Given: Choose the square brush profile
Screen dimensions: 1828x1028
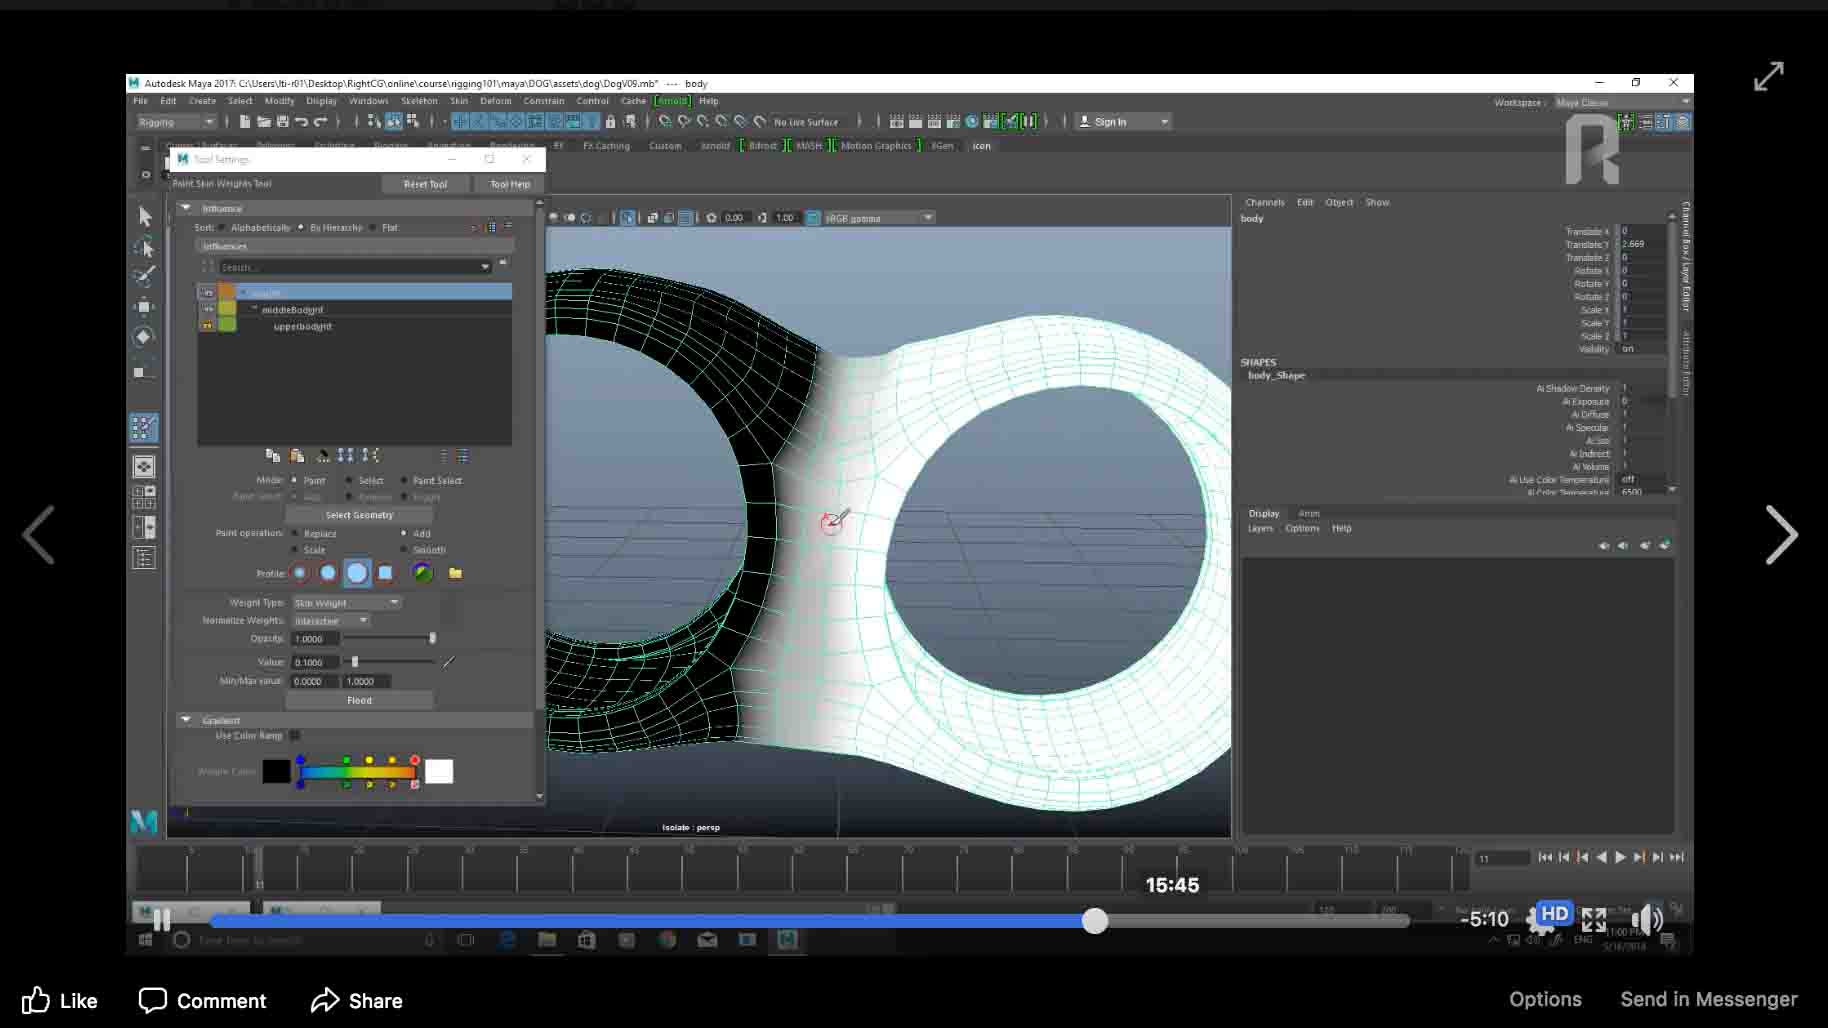Looking at the screenshot, I should 385,573.
